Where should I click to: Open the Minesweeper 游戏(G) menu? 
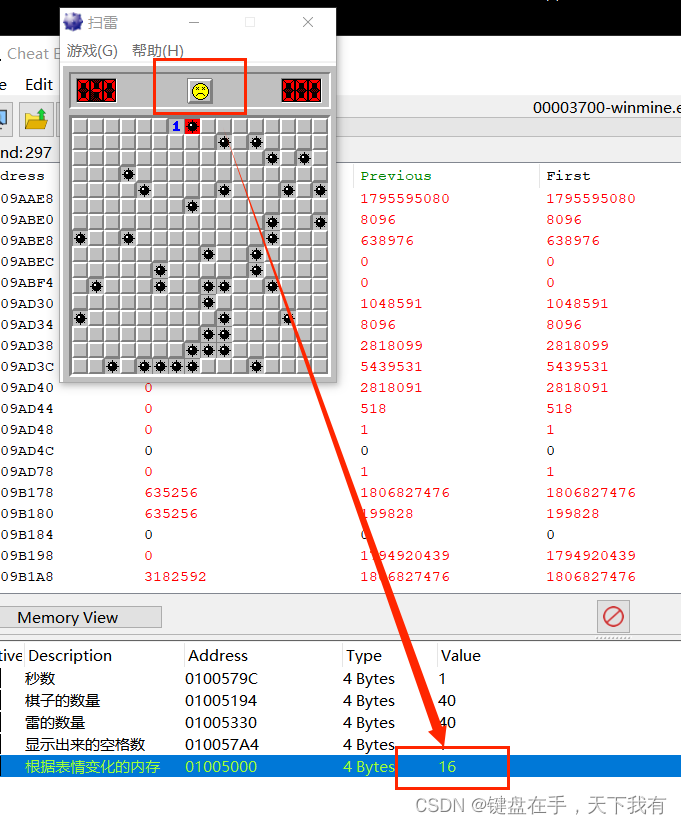92,50
